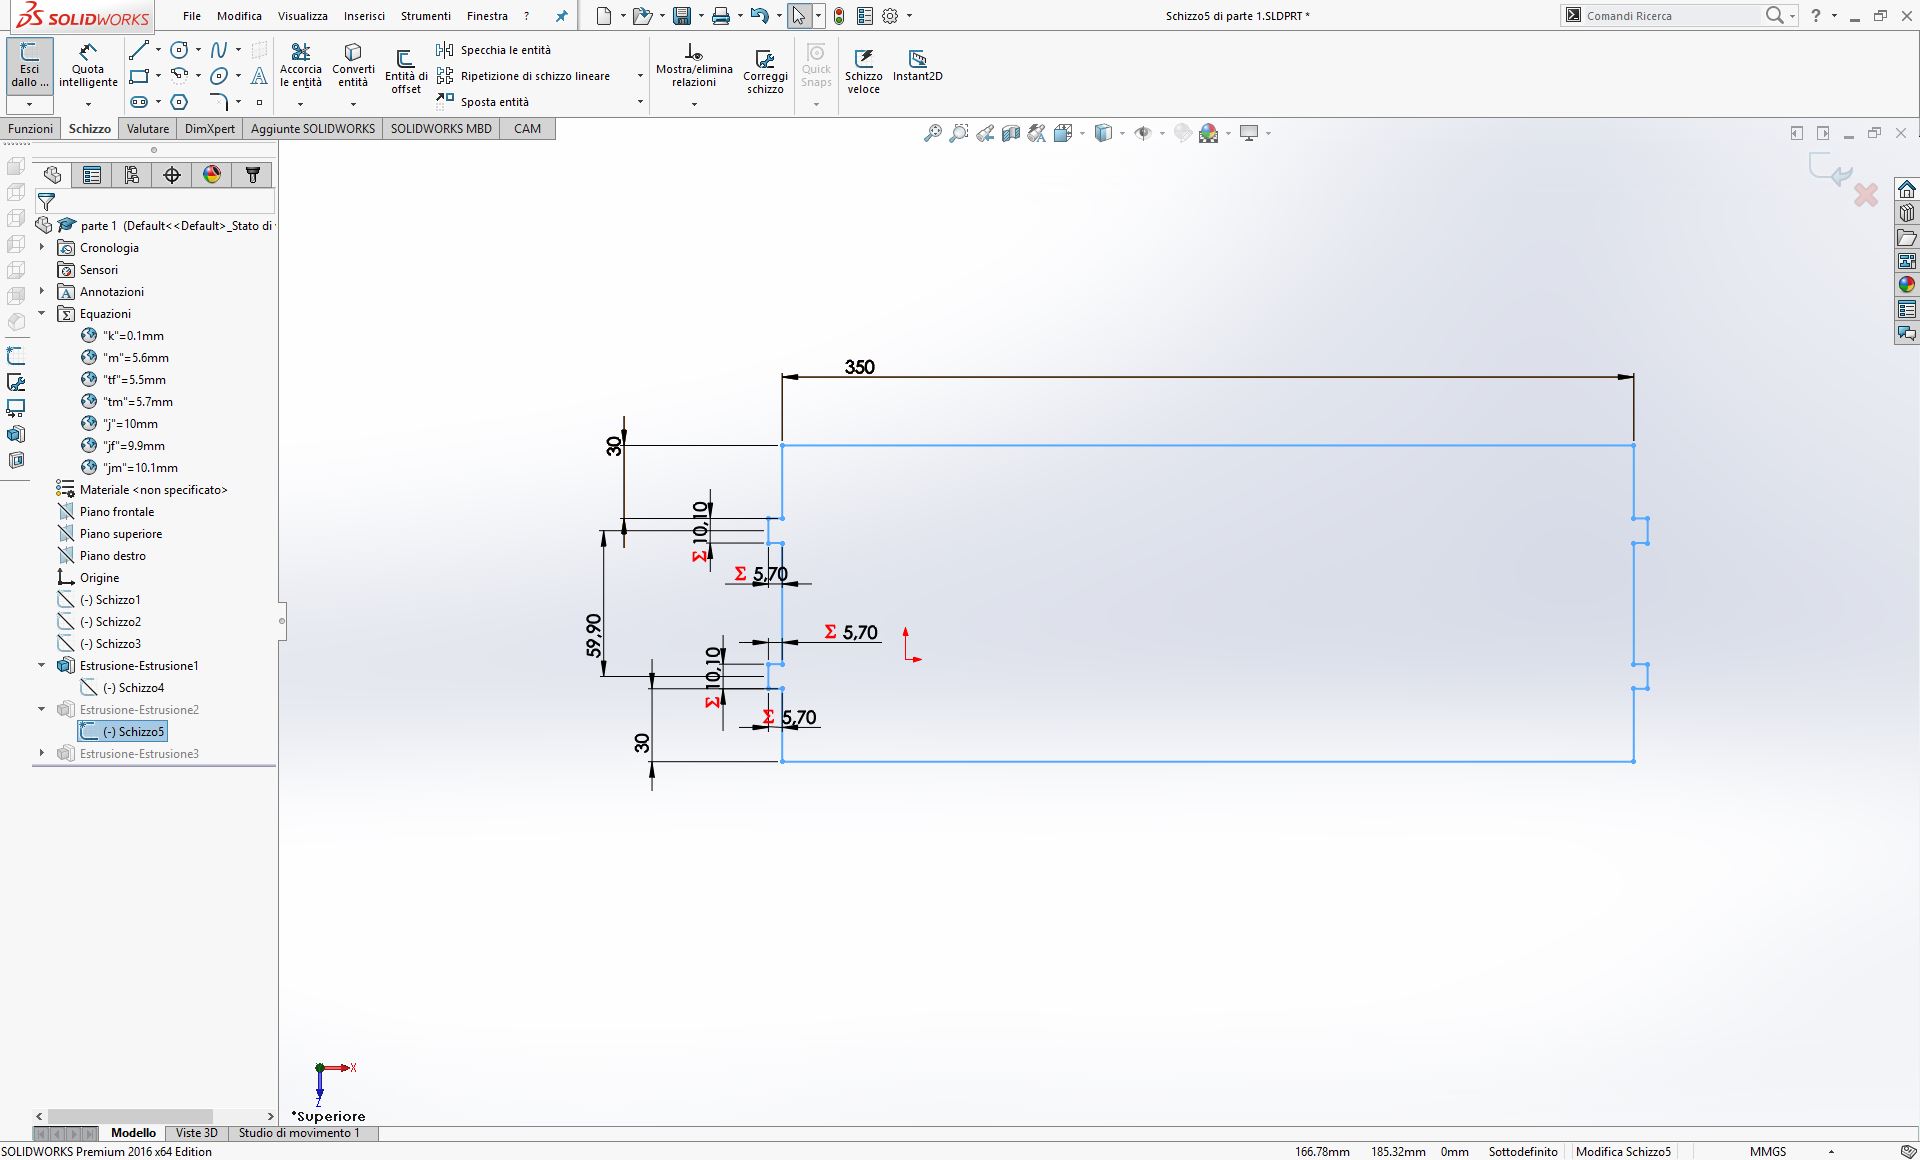
Task: Click the Esci dallo schizzo button
Action: click(x=30, y=65)
